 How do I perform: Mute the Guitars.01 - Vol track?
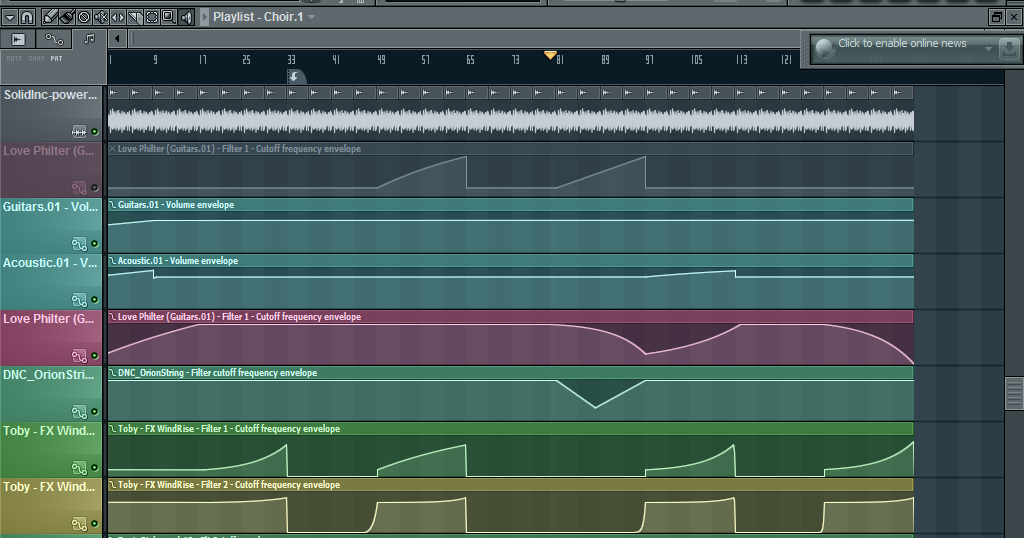[95, 244]
